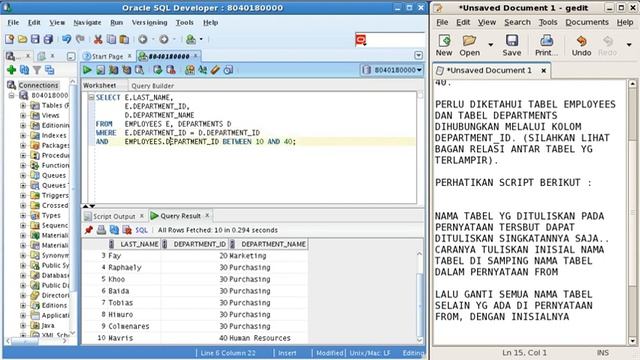Click the query result vertical scrollbar
Screen dimensions: 640x360
tap(419, 296)
